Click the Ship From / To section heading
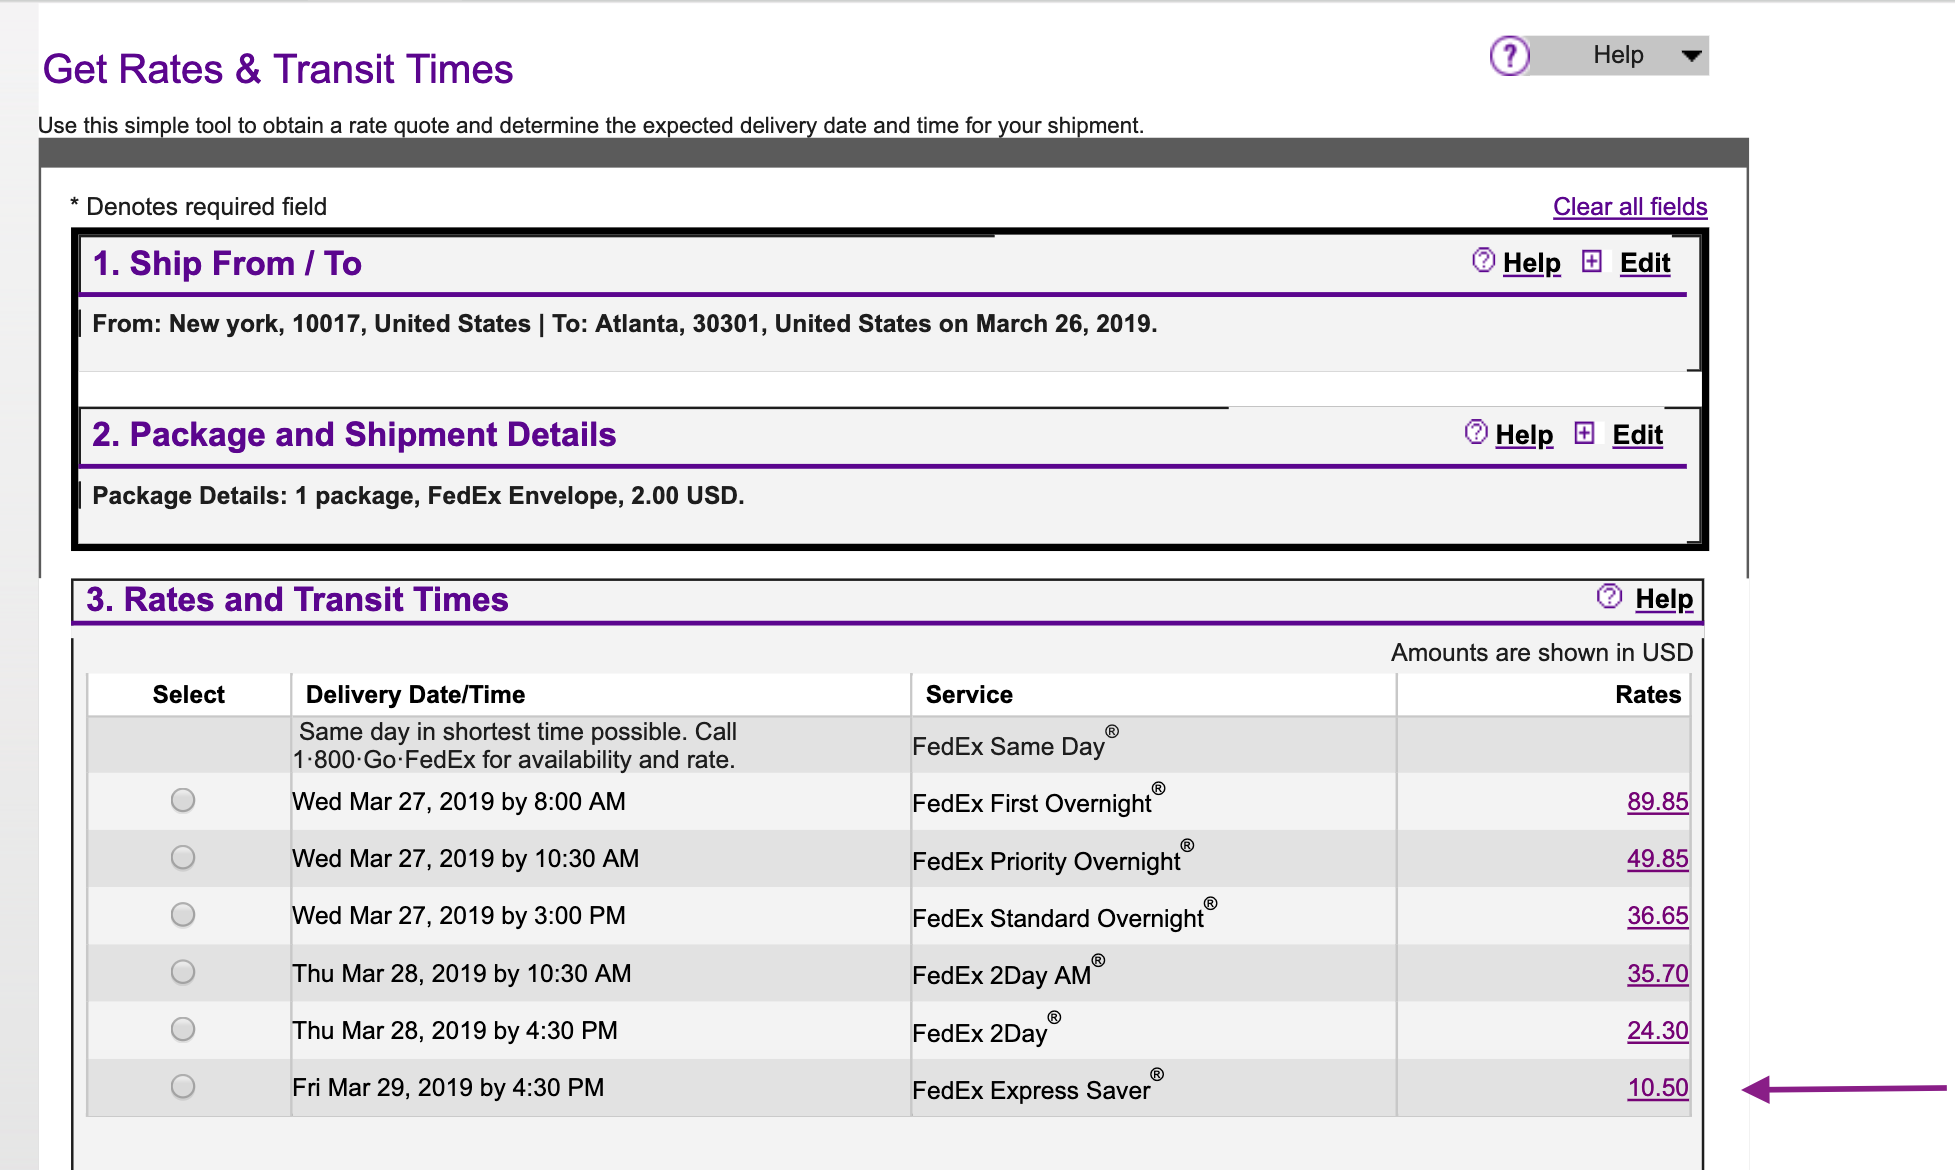The image size is (1955, 1170). pyautogui.click(x=227, y=263)
